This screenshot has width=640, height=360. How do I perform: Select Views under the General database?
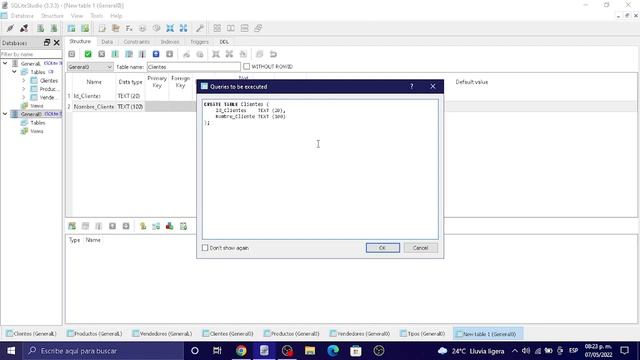(x=36, y=106)
